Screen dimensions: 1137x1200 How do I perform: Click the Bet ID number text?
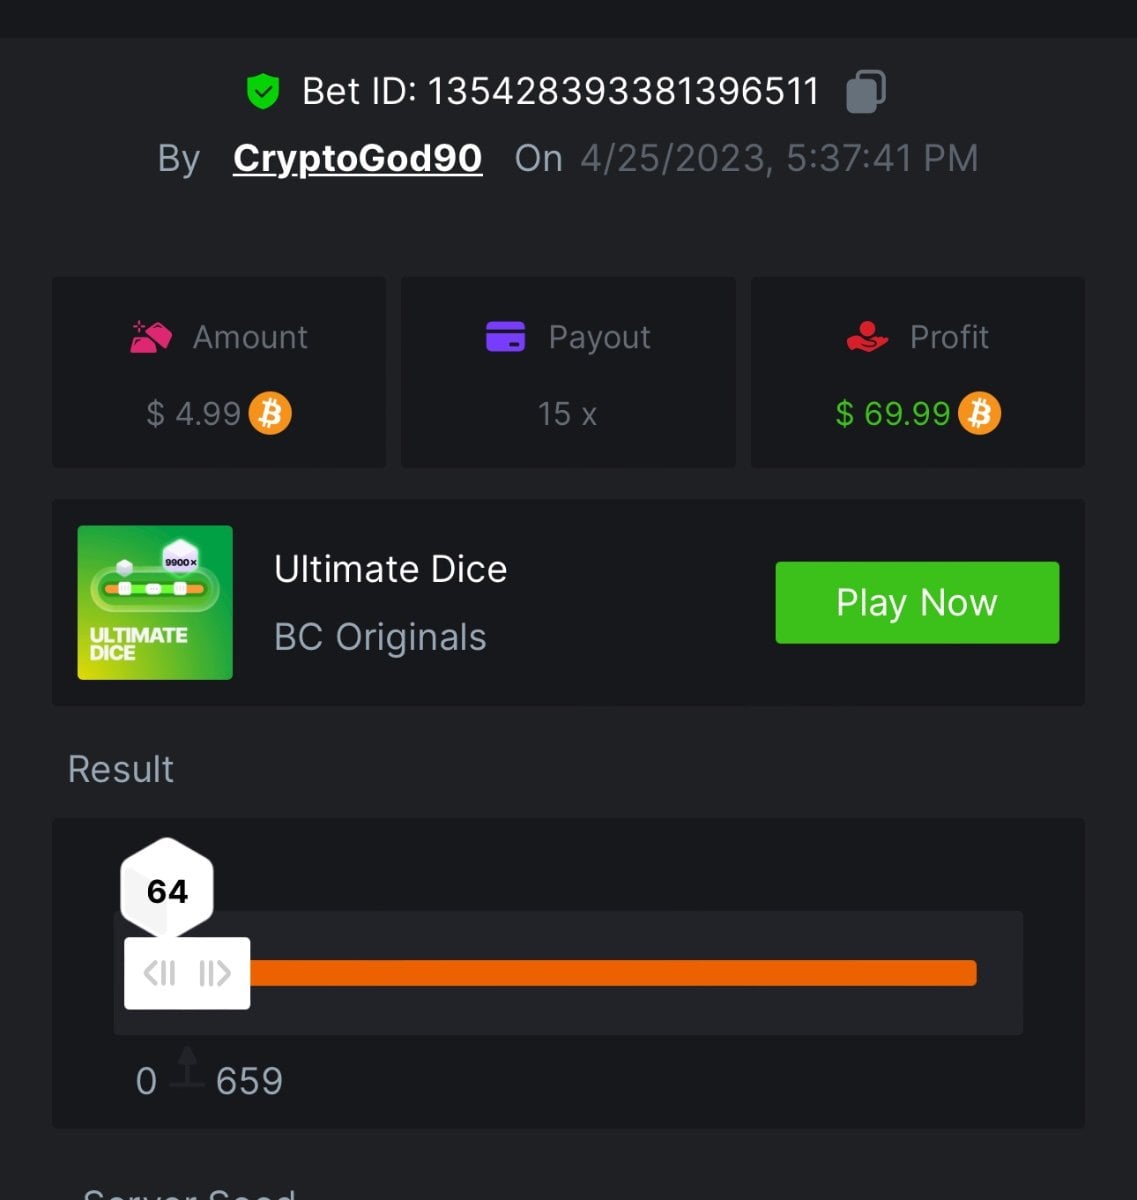(623, 92)
